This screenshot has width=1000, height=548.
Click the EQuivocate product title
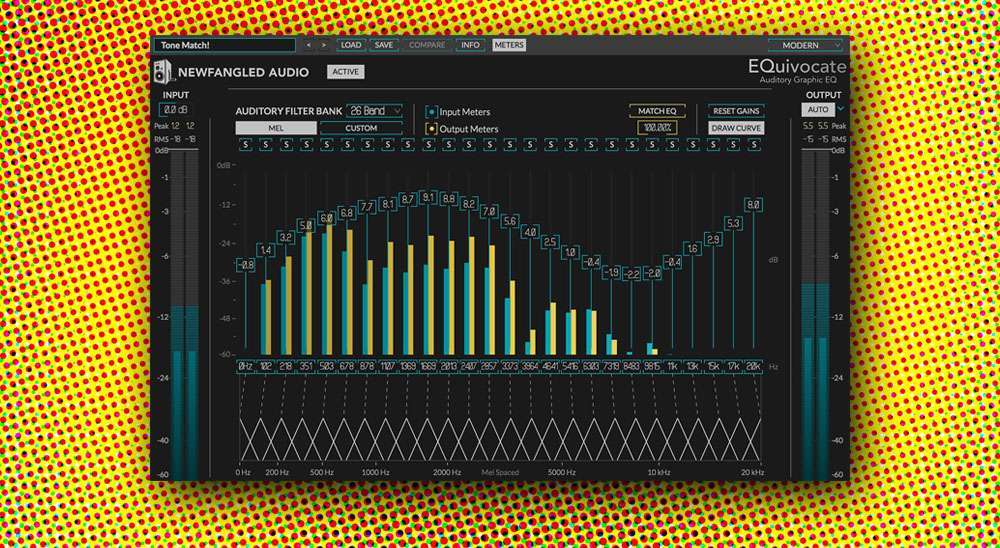[798, 67]
